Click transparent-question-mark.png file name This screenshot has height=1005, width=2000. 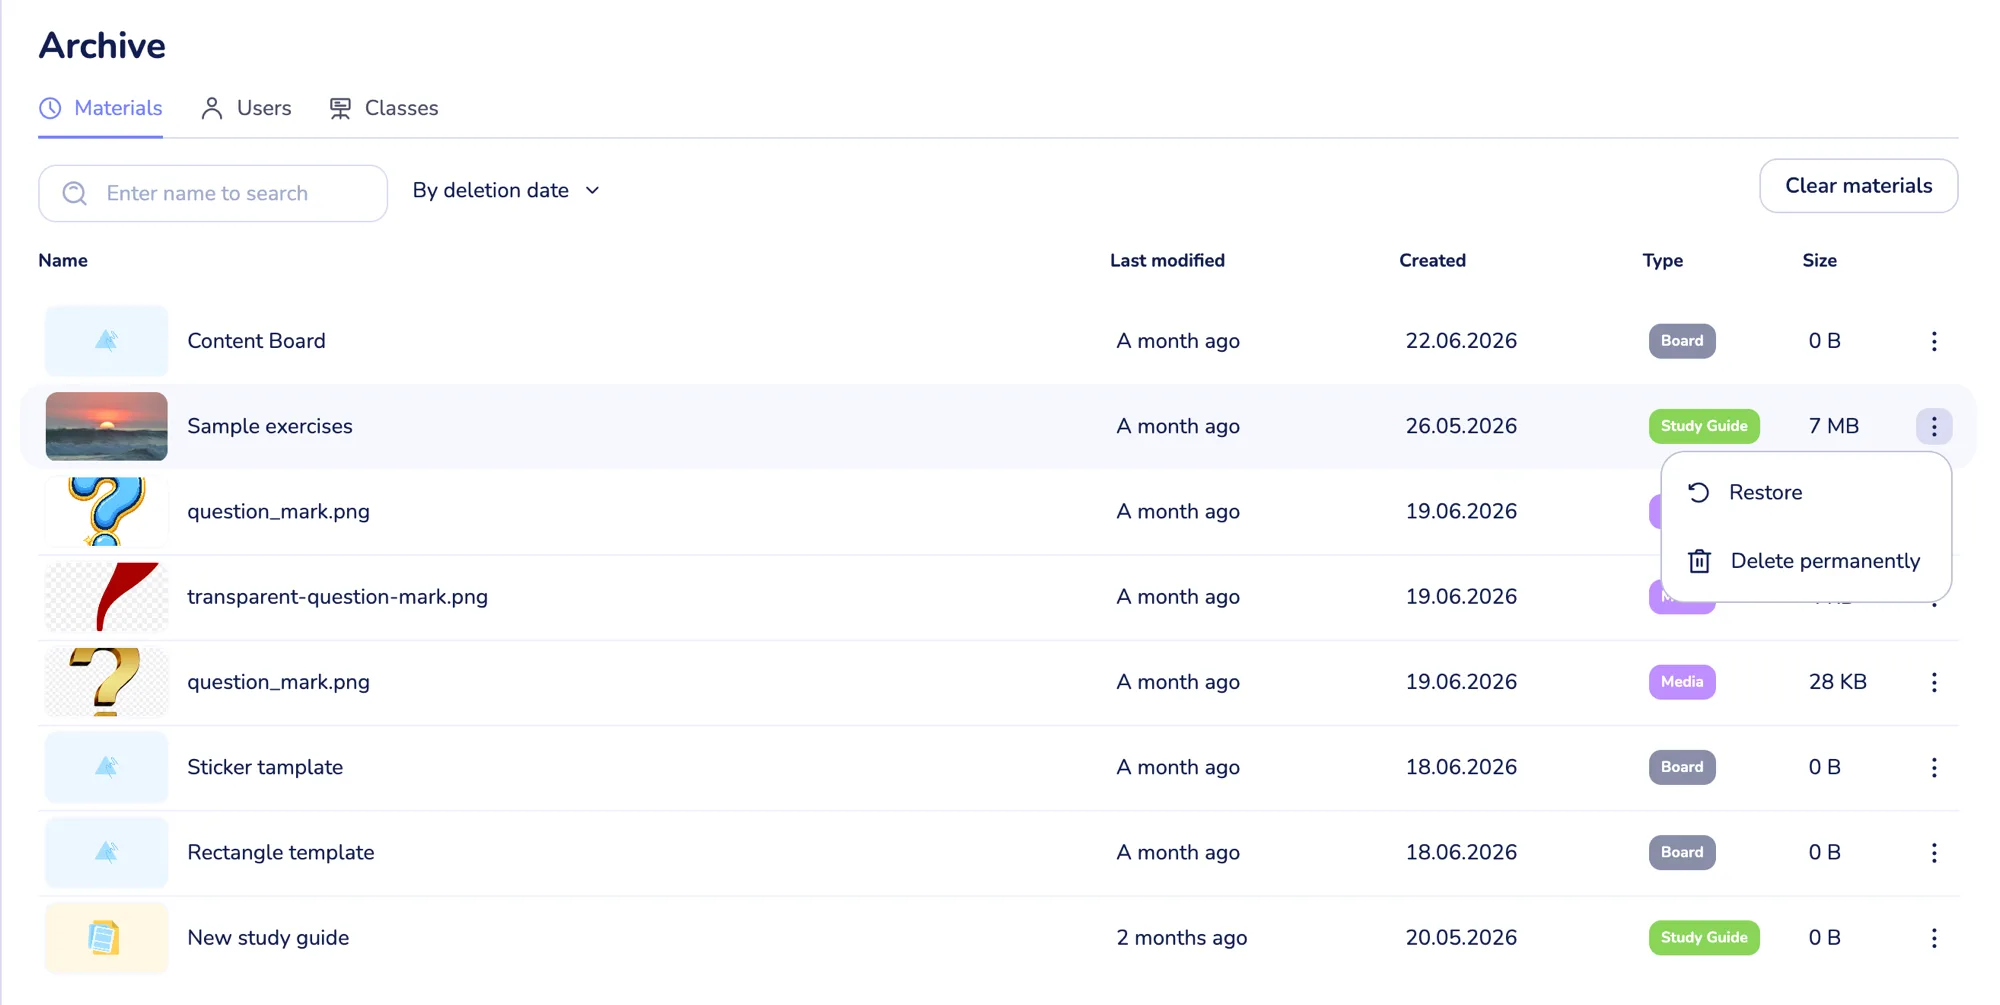point(337,597)
